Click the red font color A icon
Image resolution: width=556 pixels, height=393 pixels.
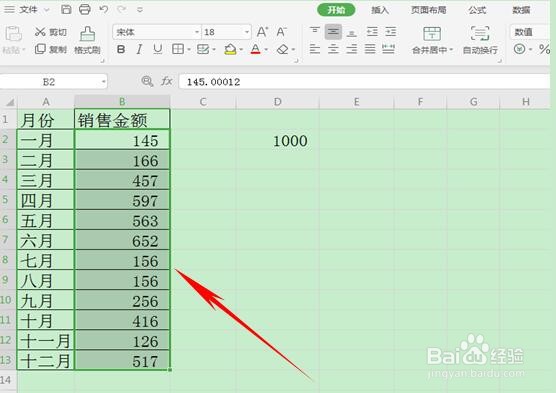pyautogui.click(x=256, y=49)
